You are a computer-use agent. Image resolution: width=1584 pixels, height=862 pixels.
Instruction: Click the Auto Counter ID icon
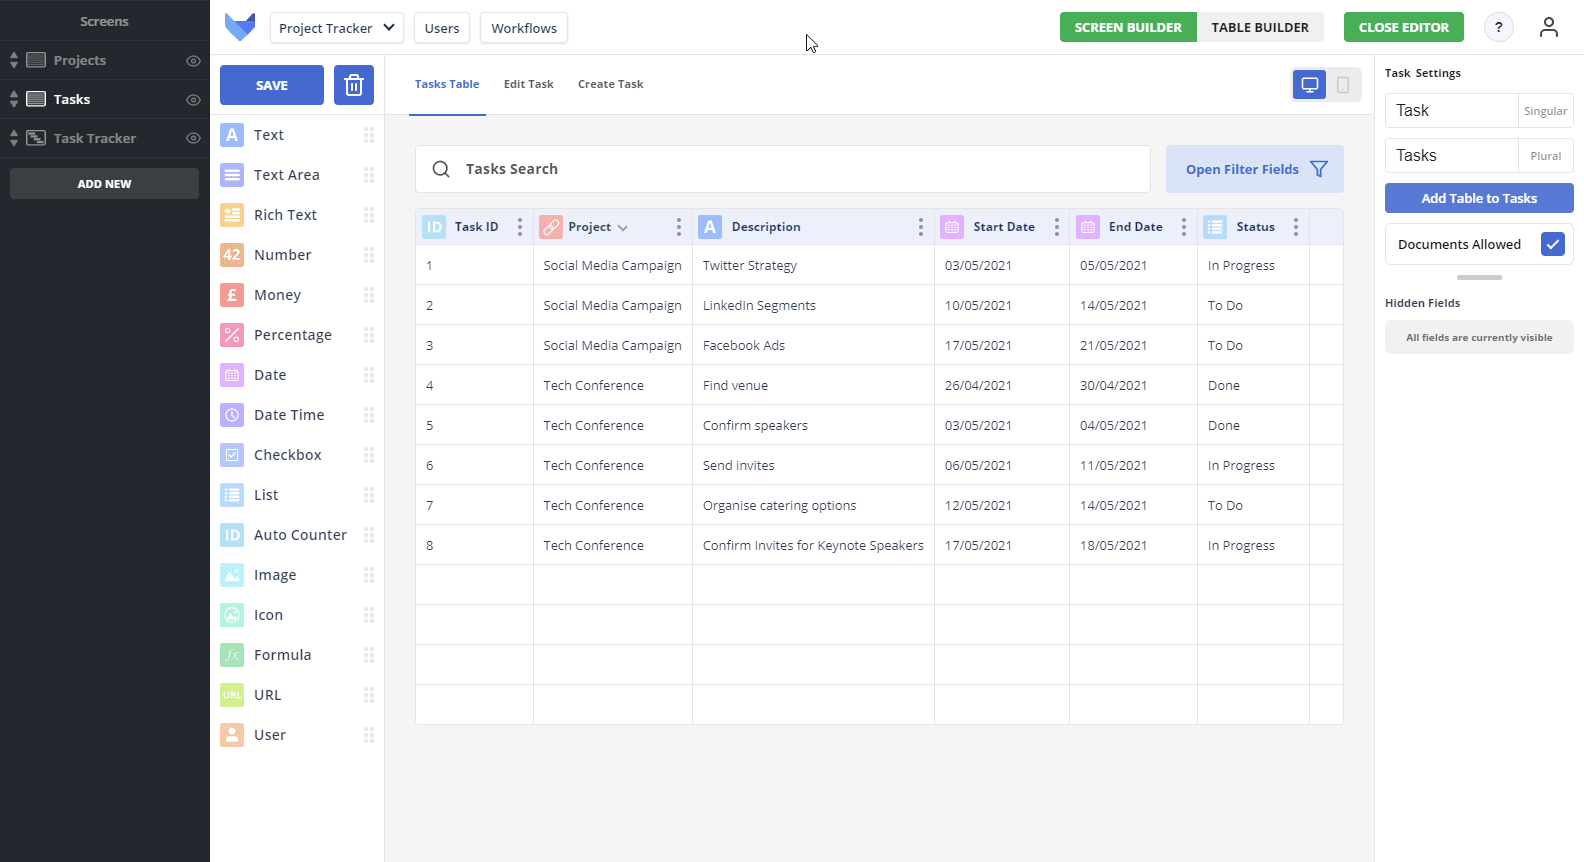point(232,535)
